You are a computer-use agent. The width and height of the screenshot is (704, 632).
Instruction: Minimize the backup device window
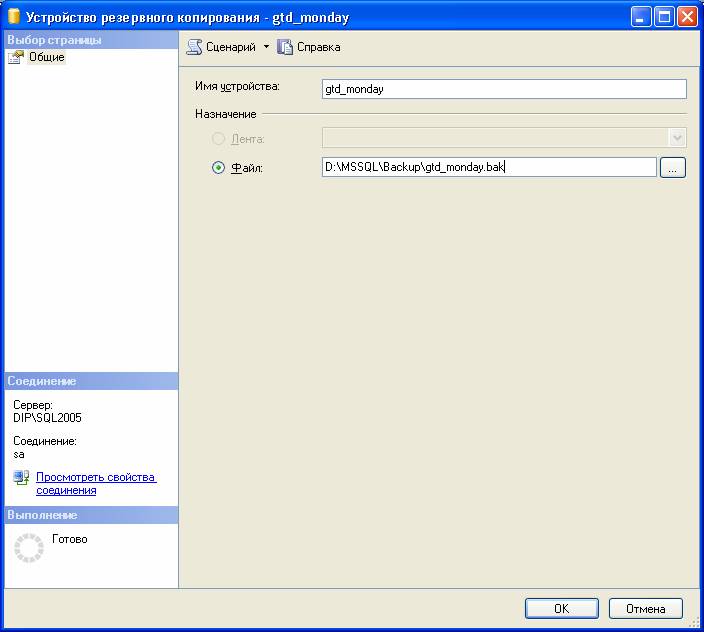(x=641, y=17)
